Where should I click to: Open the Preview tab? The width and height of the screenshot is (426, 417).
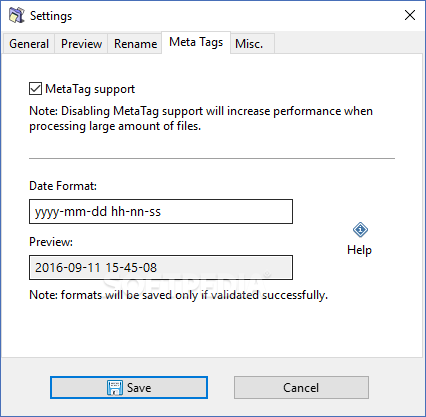[x=81, y=44]
